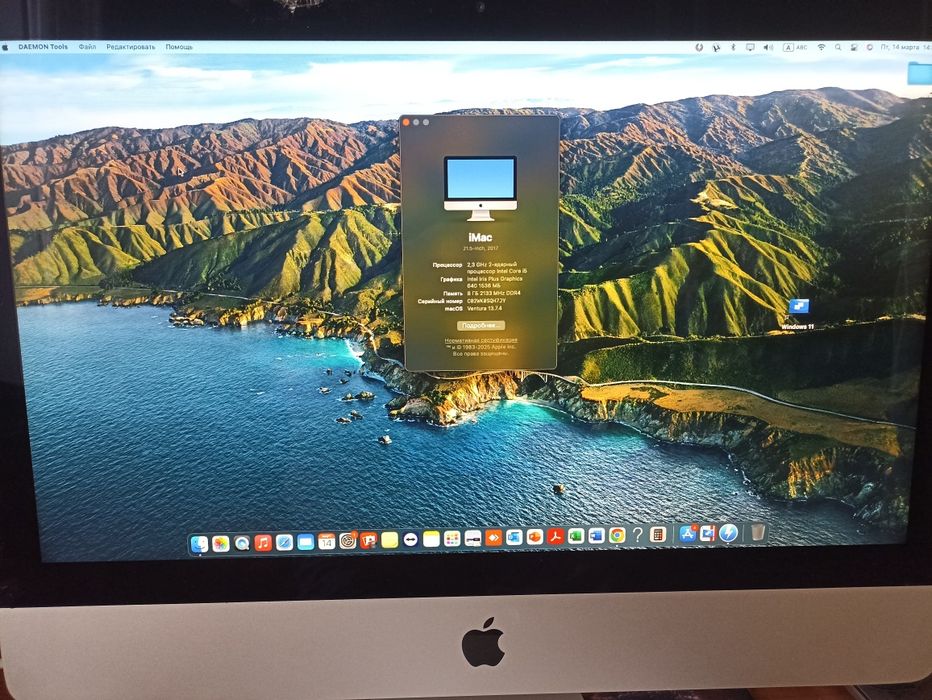
Task: Click the Intel Iris Plus Graphics text
Action: pyautogui.click(x=495, y=279)
